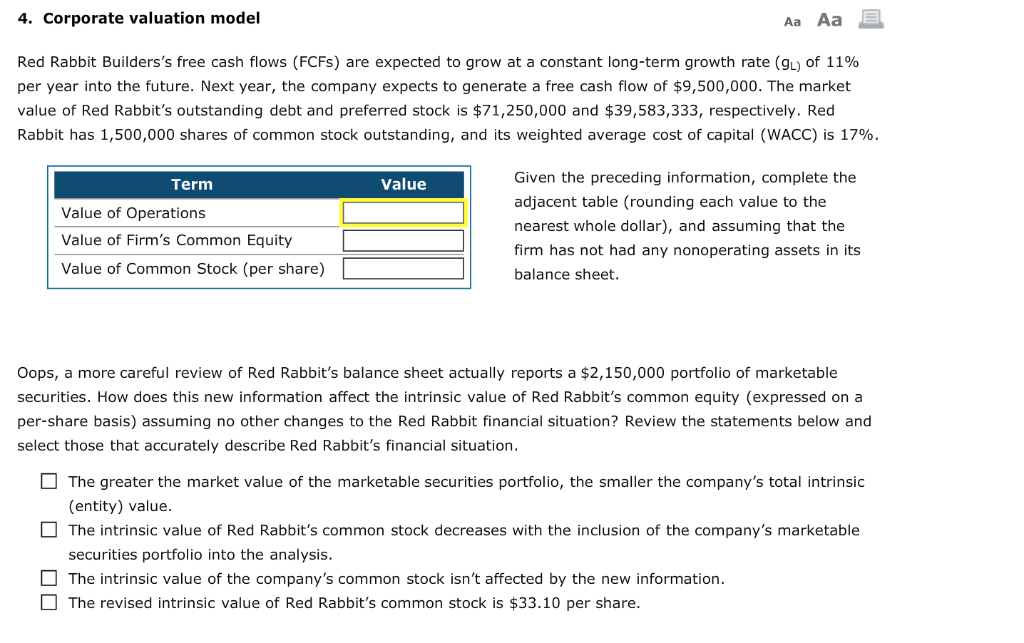Check the statement about greater marketable securities value
Screen dimensions: 1024x643
click(47, 481)
